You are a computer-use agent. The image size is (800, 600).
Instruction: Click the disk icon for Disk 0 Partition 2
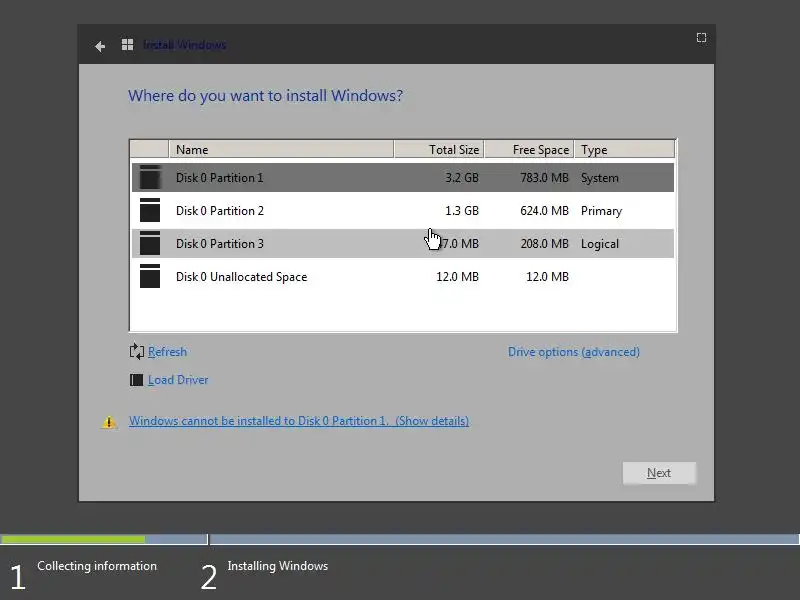point(150,210)
